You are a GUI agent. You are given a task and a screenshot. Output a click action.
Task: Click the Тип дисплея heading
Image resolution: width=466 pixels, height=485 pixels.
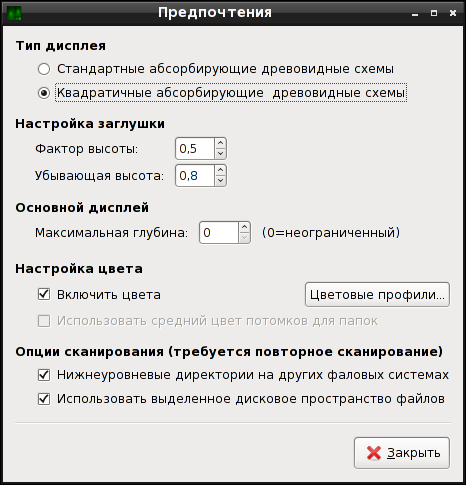[61, 46]
